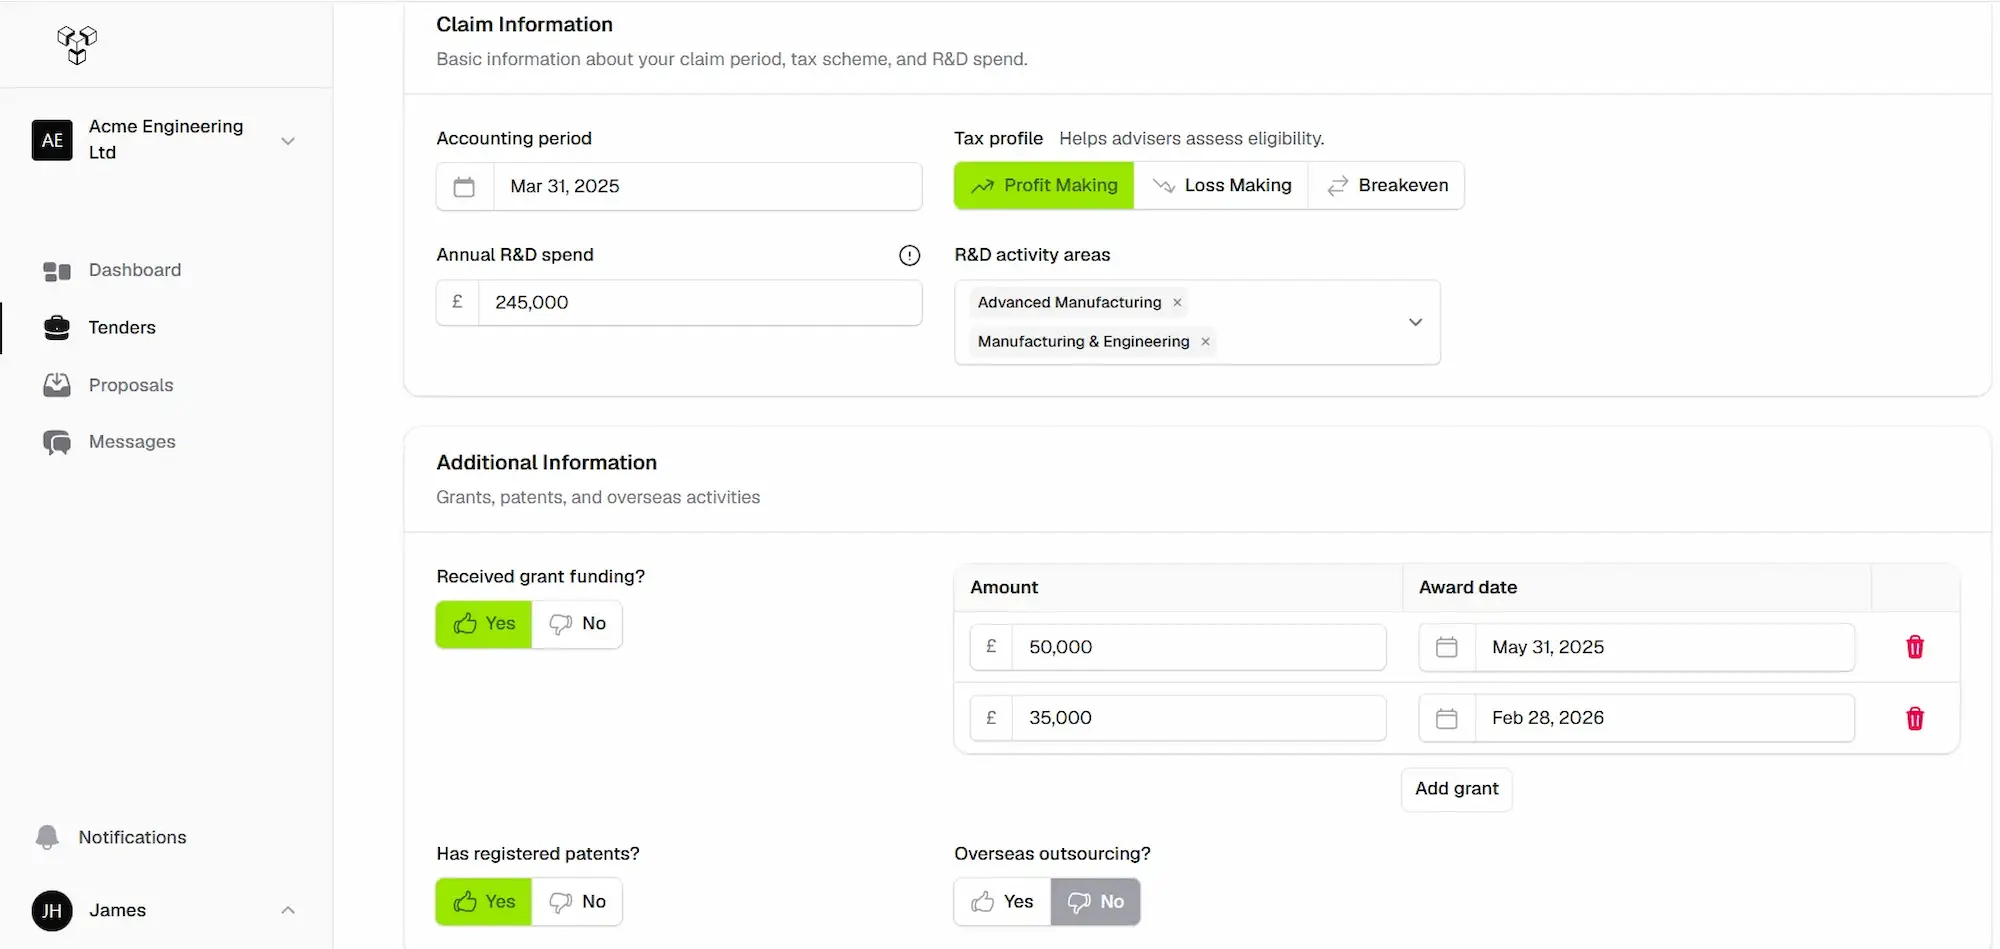Click the Claim Information heading

524,25
